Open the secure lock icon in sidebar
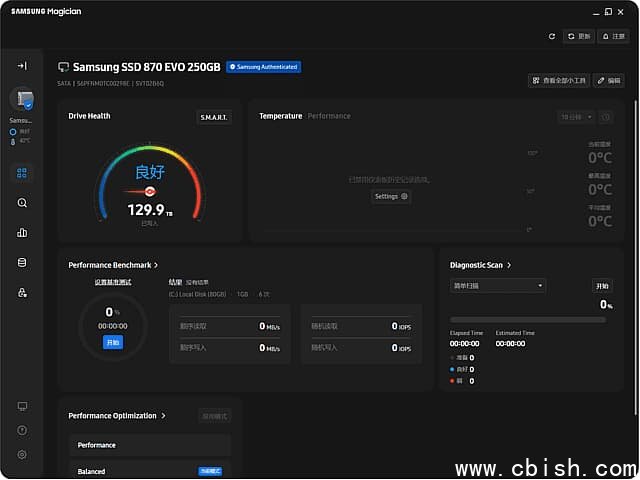 22,293
